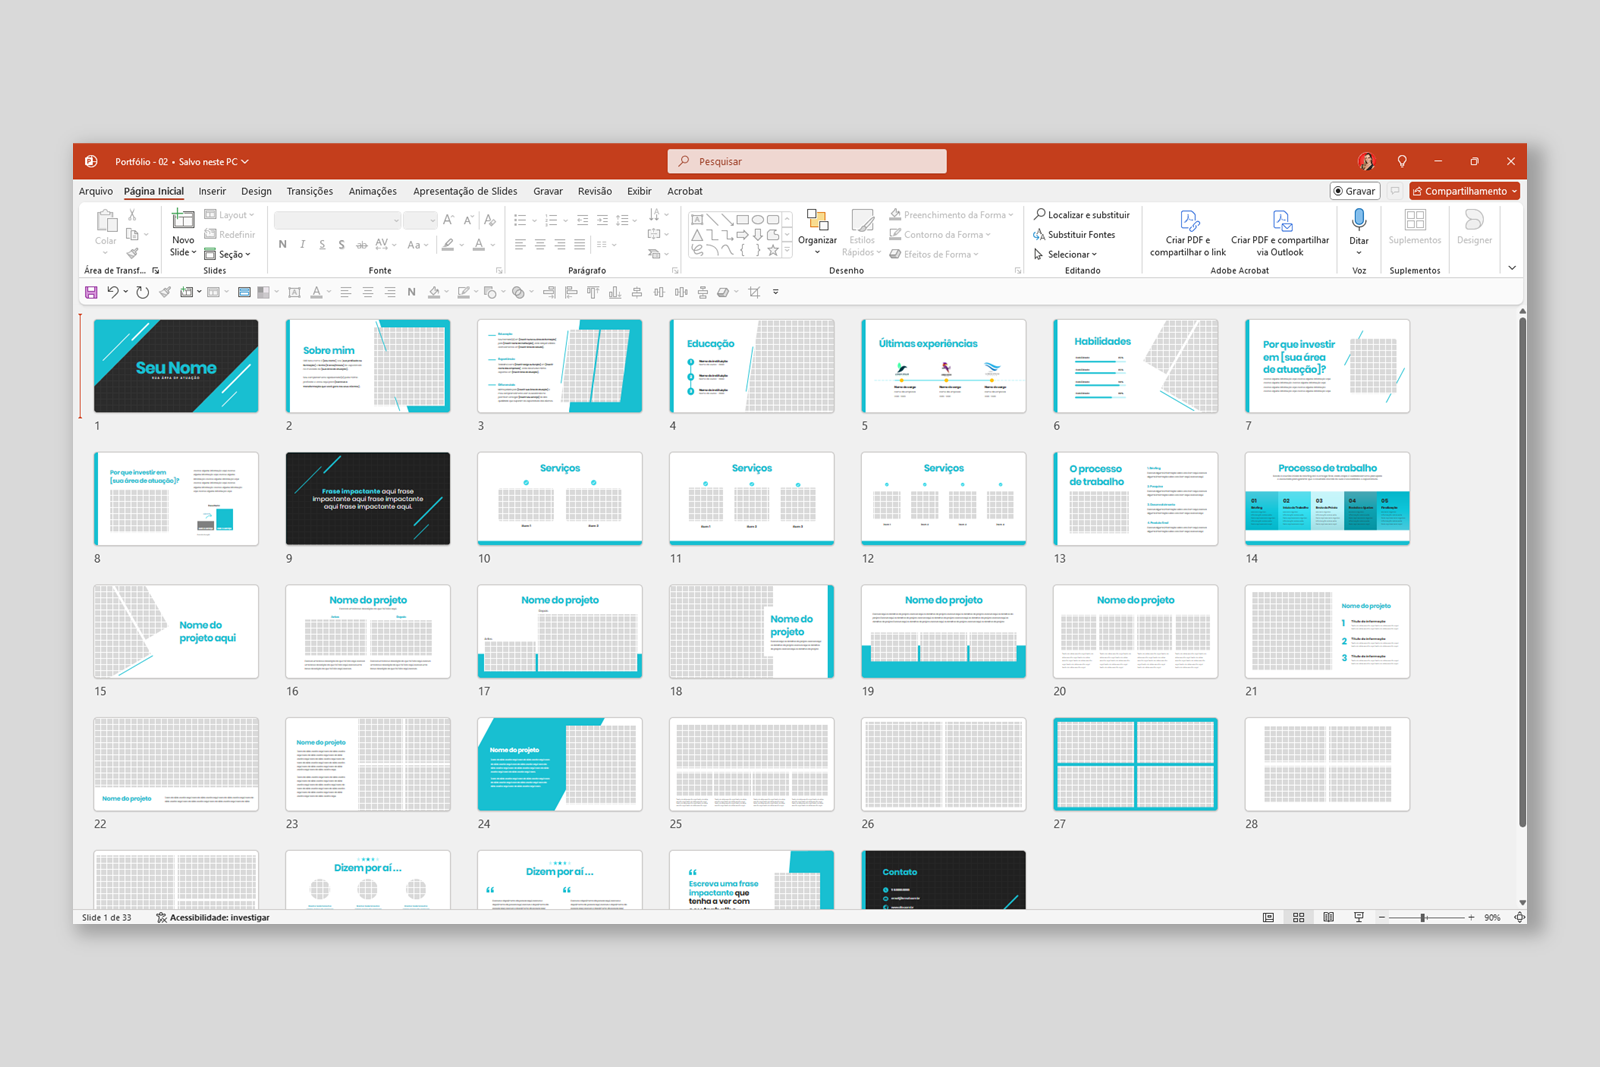Click the crop tool in quick toolbar
The width and height of the screenshot is (1600, 1067).
(x=754, y=292)
